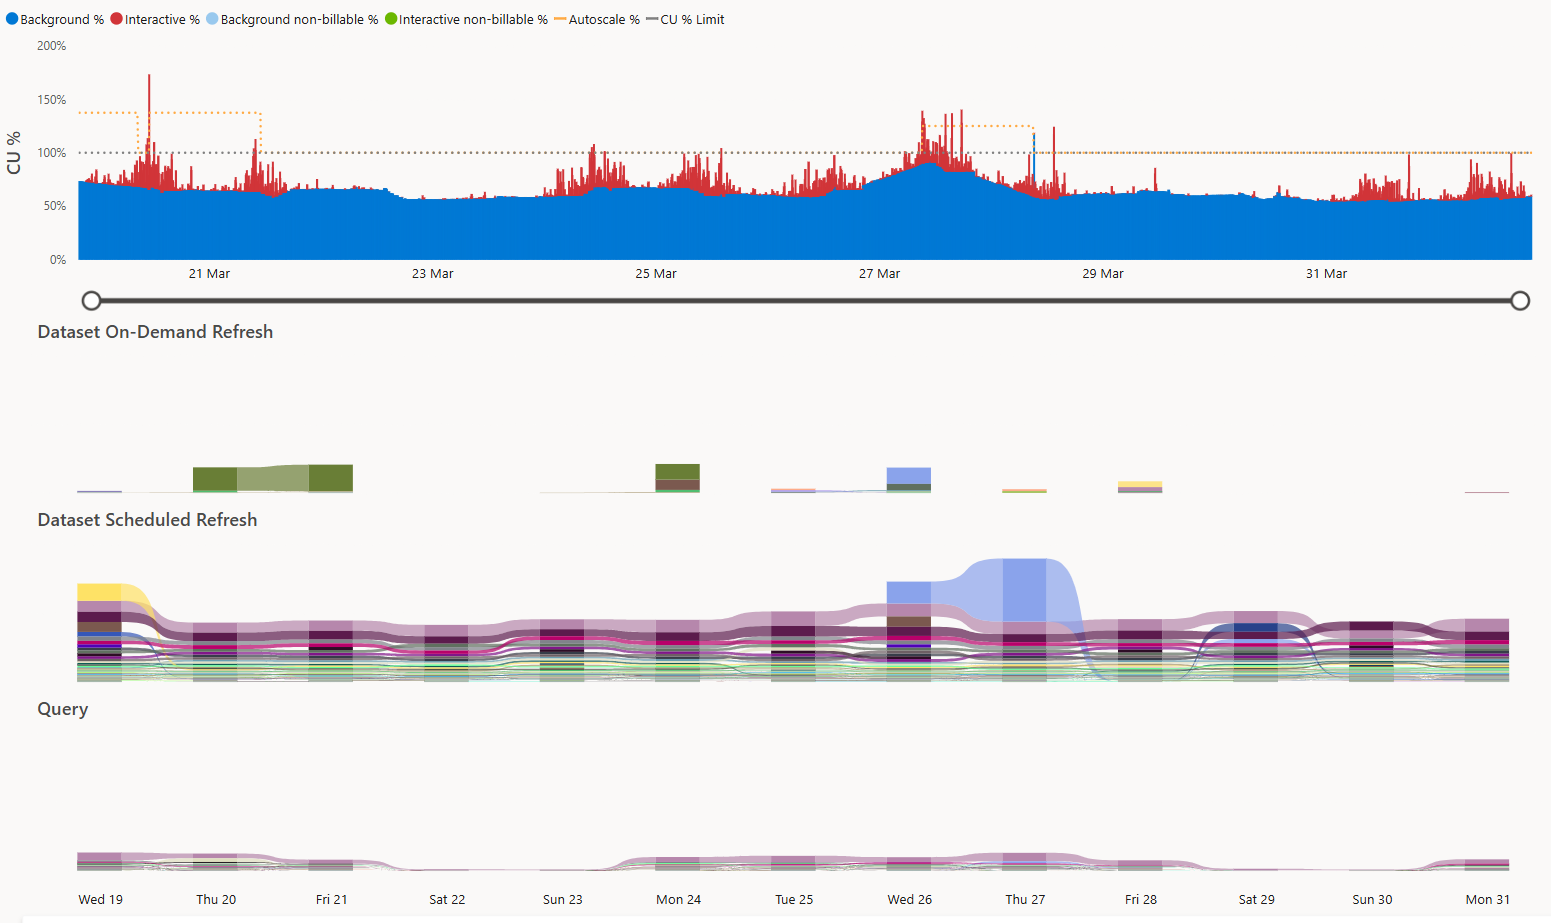
Task: Select the green Interactive non-billable % marker
Action: tap(391, 19)
